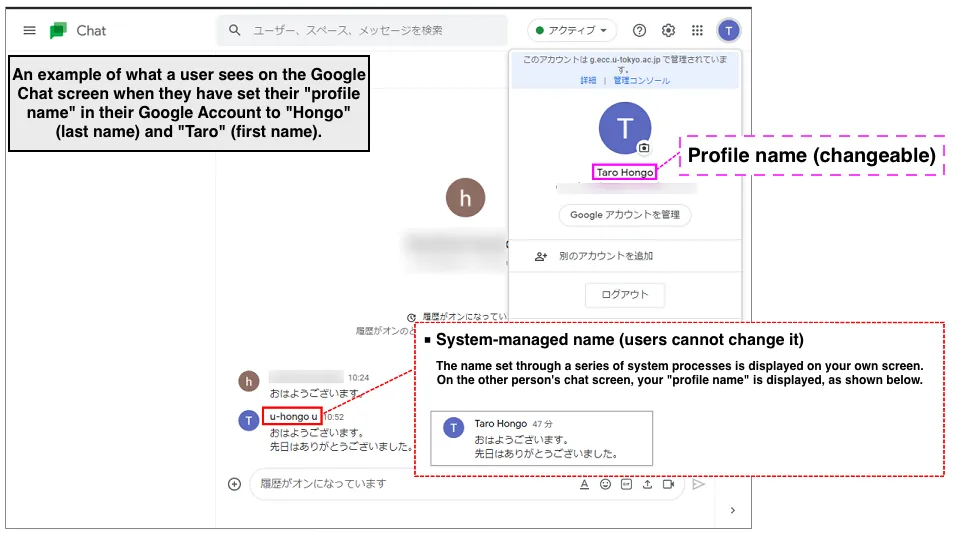This screenshot has height=534, width=953.
Task: Click the add video meeting icon
Action: point(669,484)
